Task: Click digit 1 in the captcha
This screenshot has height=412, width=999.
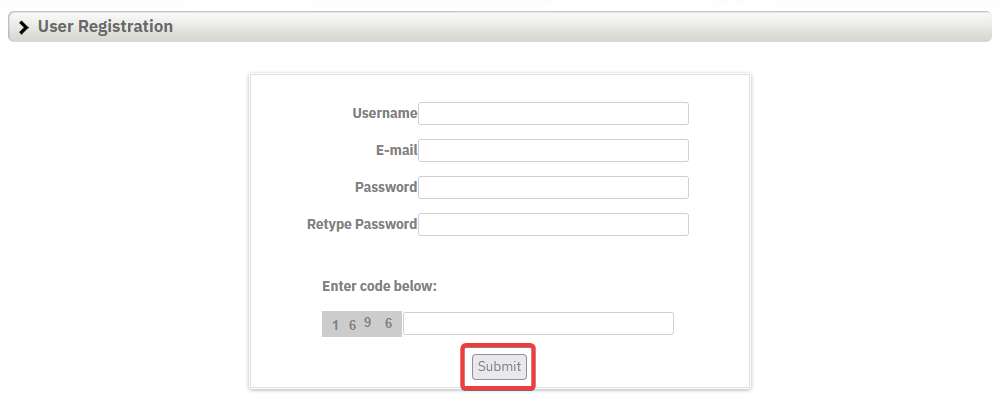Action: 336,325
